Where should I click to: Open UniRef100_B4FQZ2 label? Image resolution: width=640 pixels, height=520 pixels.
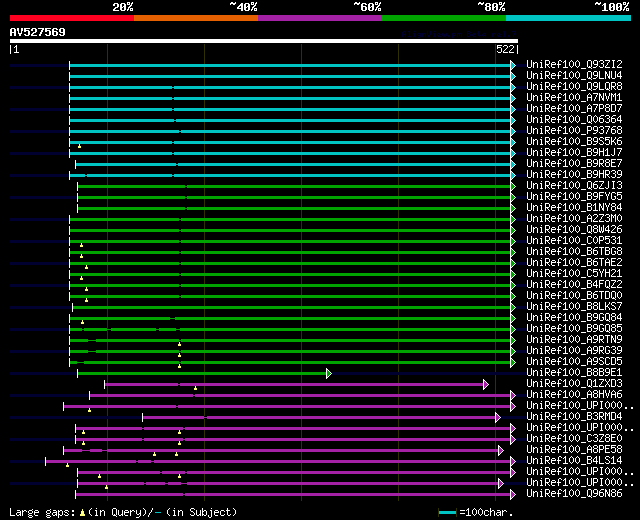tap(574, 285)
